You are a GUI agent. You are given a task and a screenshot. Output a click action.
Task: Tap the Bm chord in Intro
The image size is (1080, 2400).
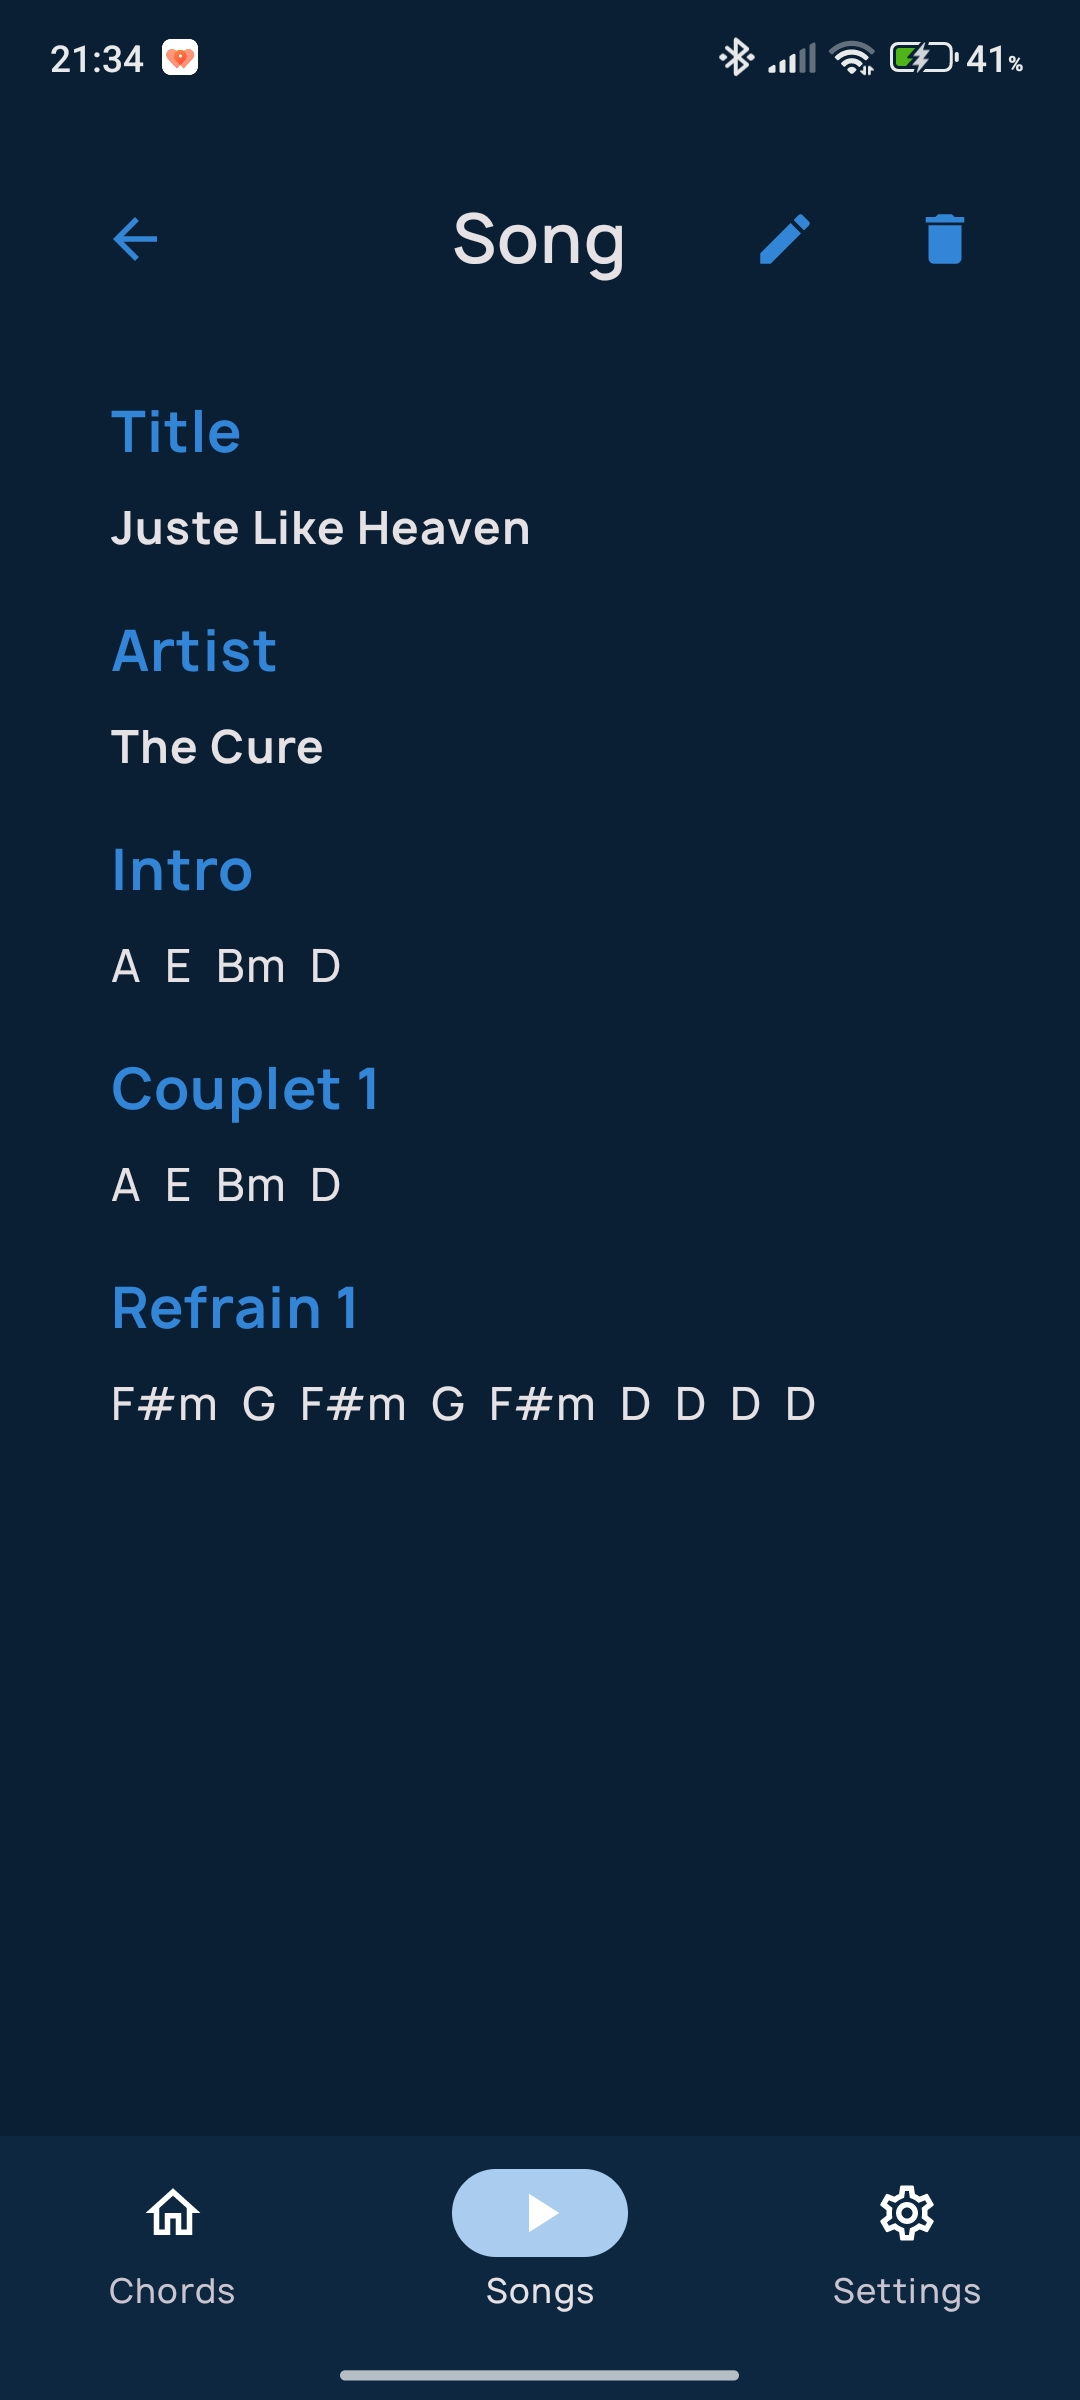[x=251, y=967]
